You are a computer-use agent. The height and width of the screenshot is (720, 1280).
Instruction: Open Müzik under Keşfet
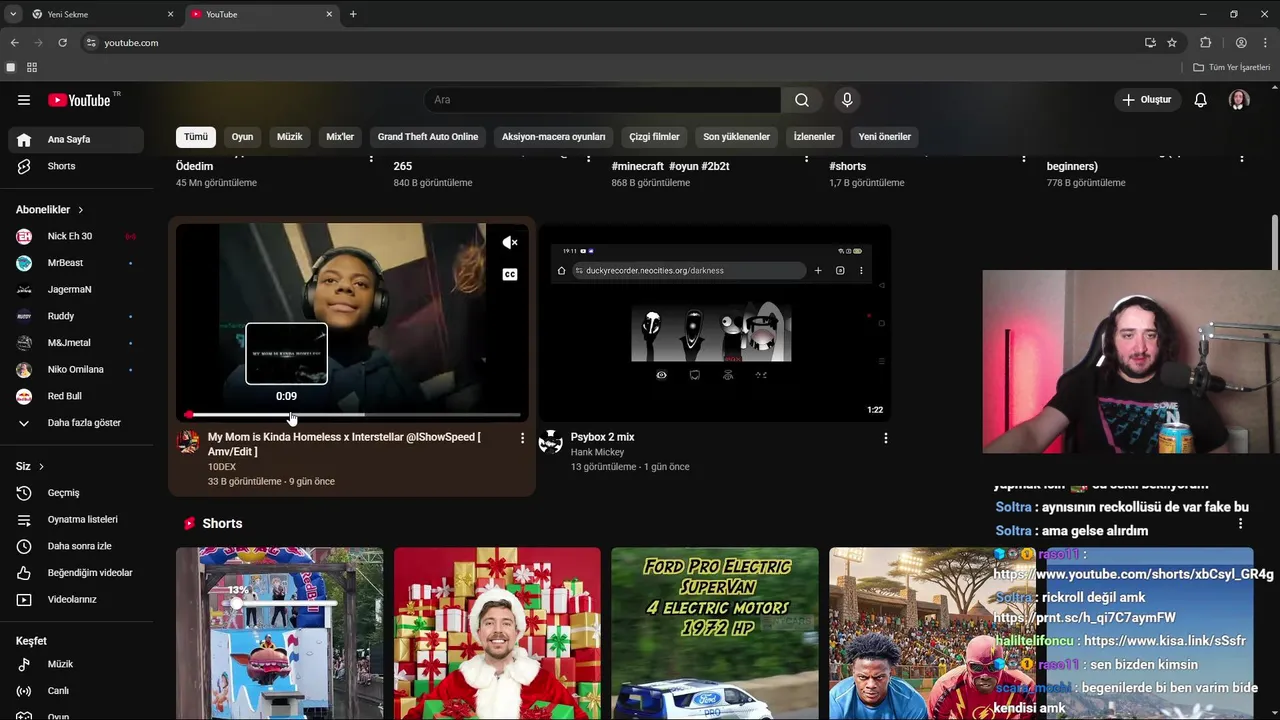[x=76, y=664]
